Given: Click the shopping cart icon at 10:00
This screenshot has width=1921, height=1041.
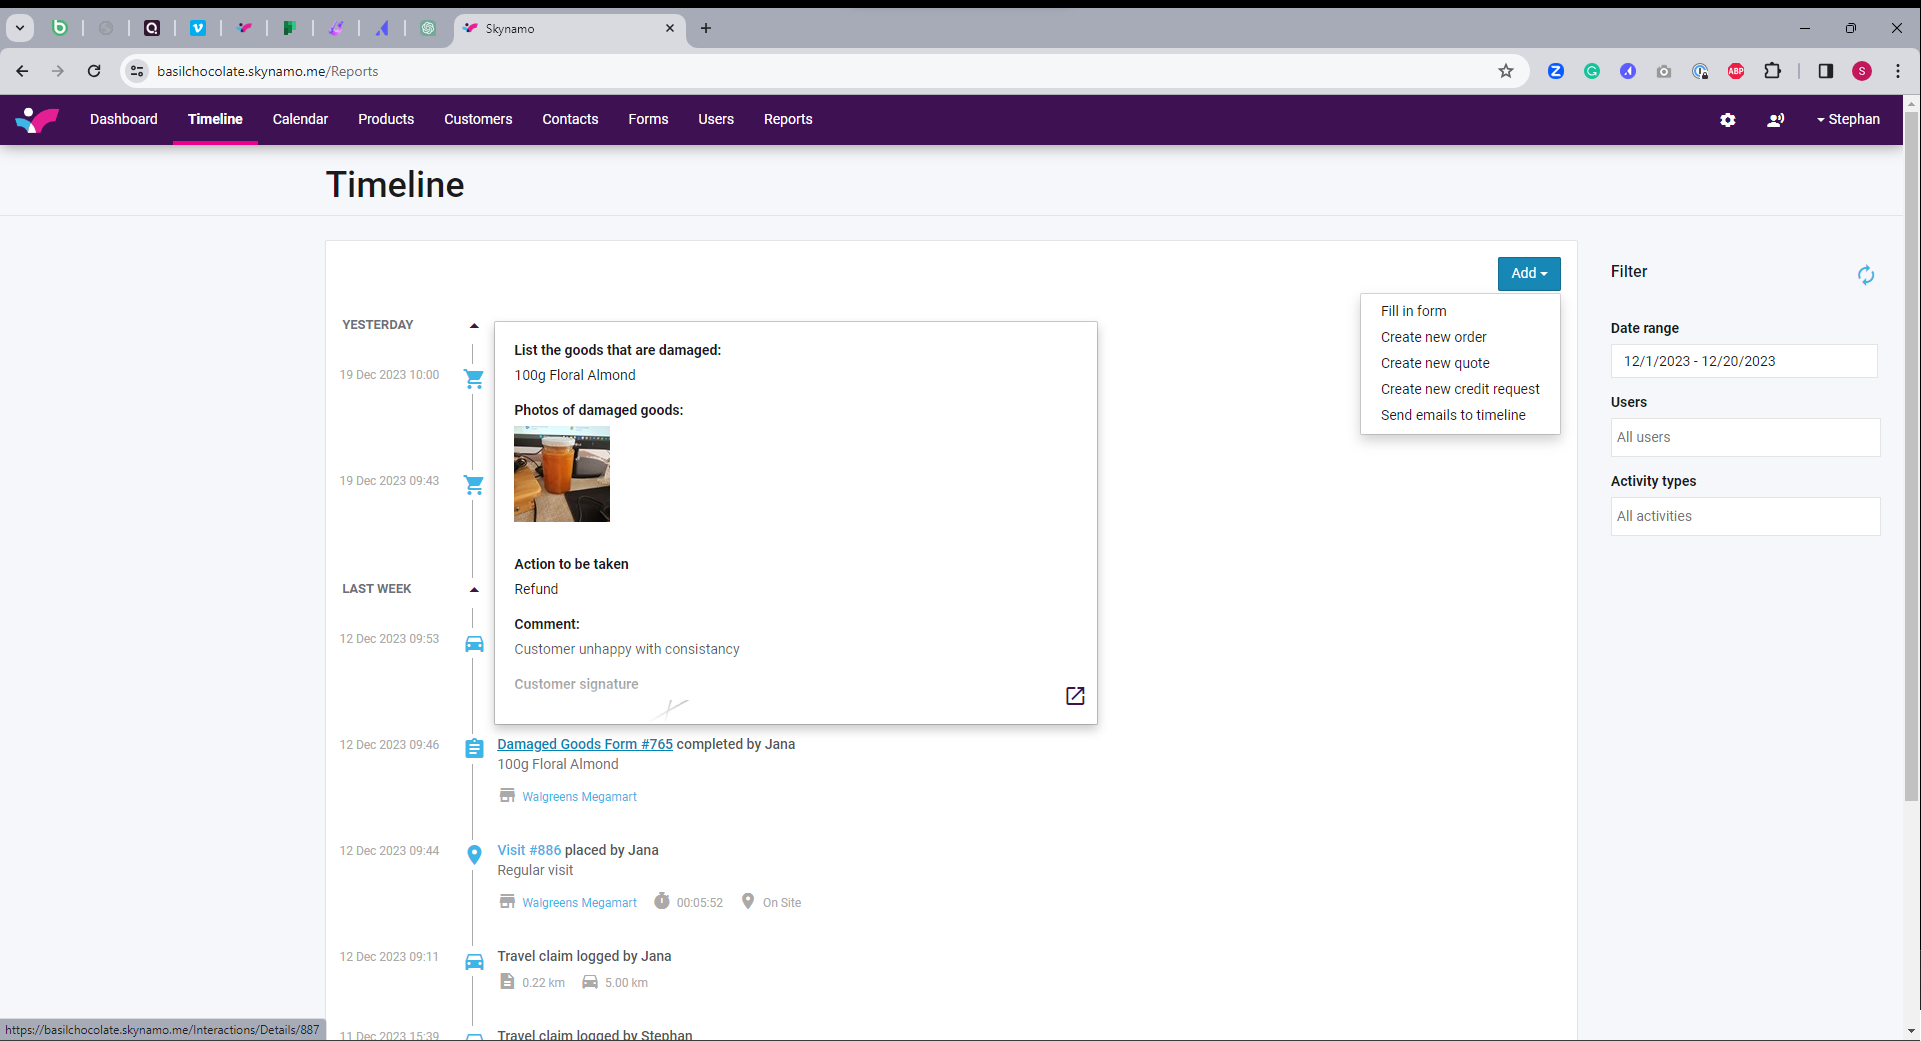Looking at the screenshot, I should [x=474, y=379].
